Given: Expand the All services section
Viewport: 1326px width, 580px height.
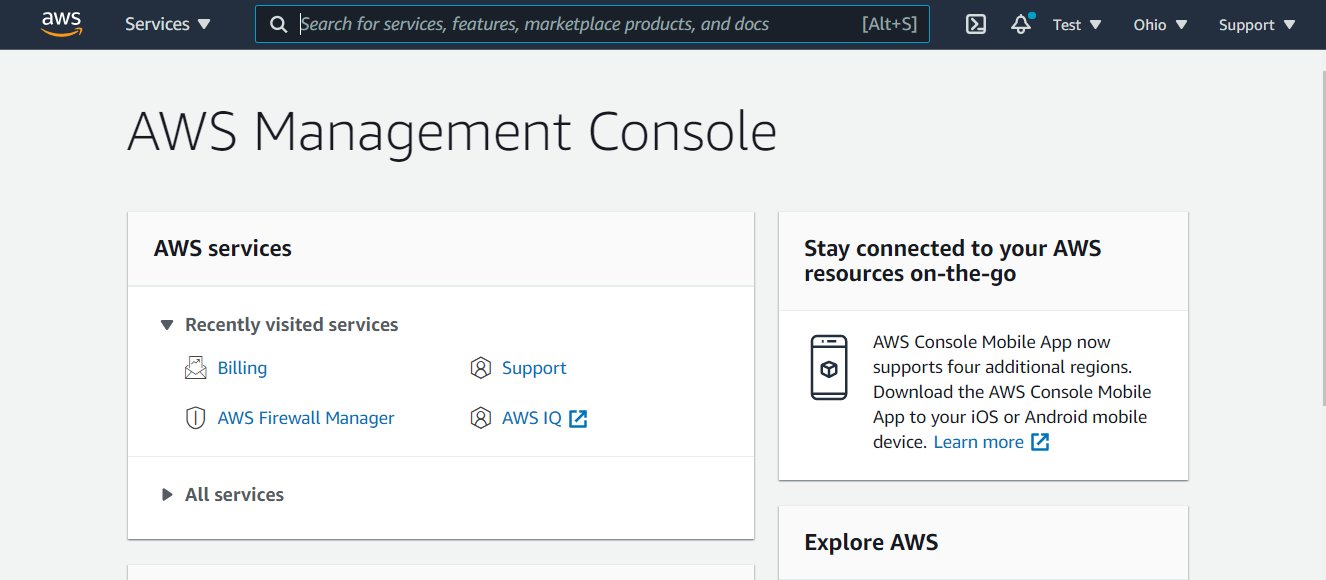Looking at the screenshot, I should click(167, 495).
